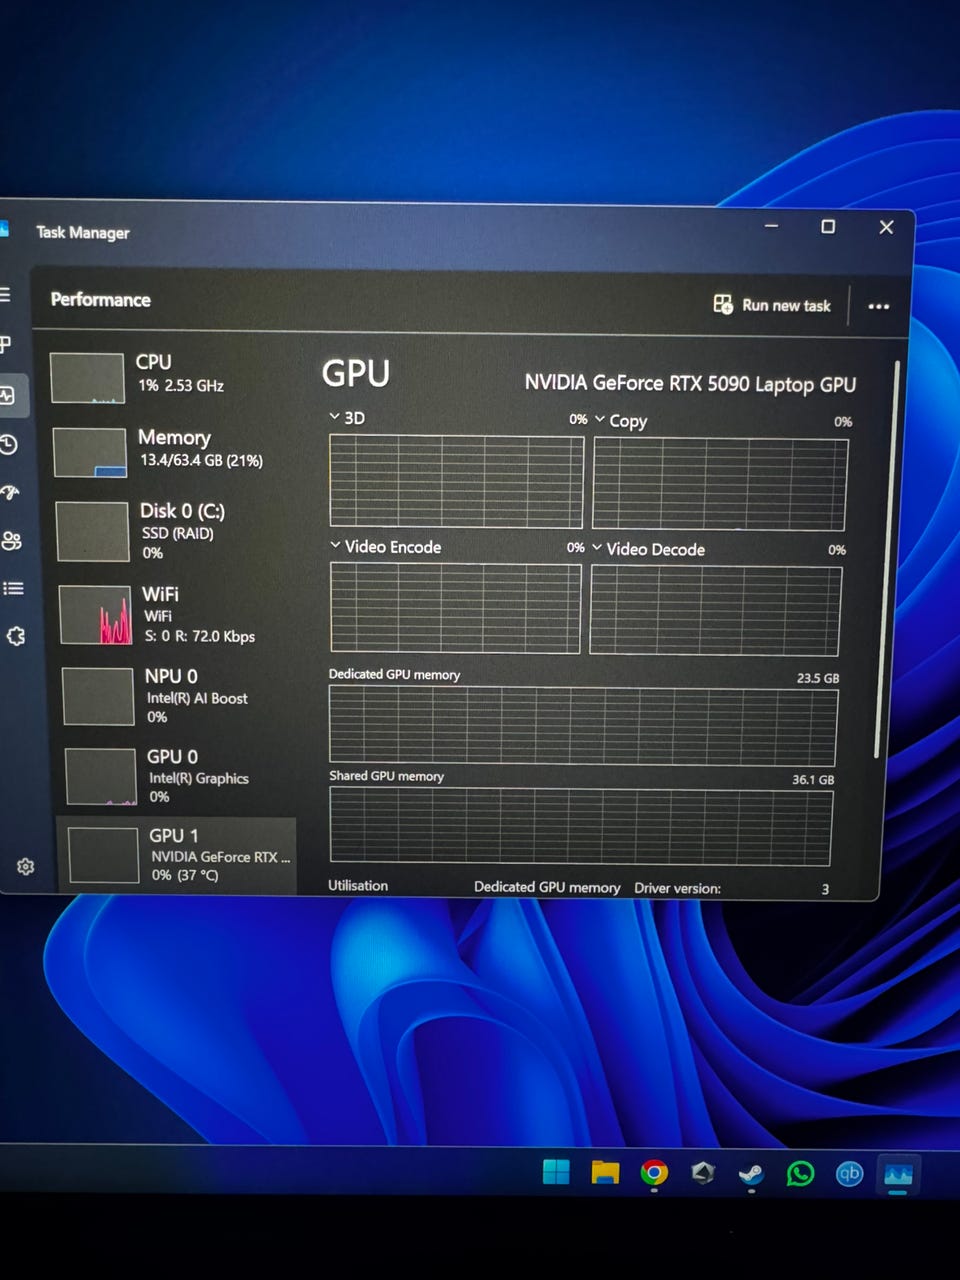Click the 3D engine usage graph
960x1280 pixels.
(x=456, y=481)
